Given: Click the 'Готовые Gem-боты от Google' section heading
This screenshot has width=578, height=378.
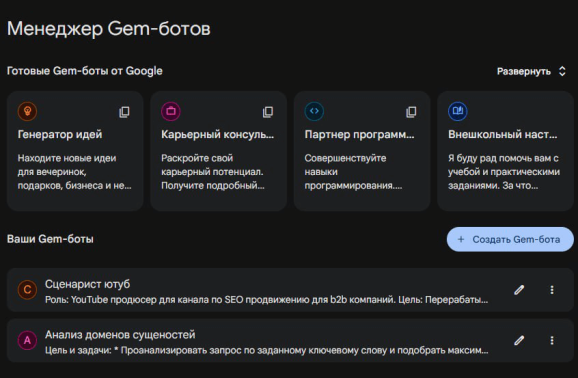Looking at the screenshot, I should tap(85, 71).
